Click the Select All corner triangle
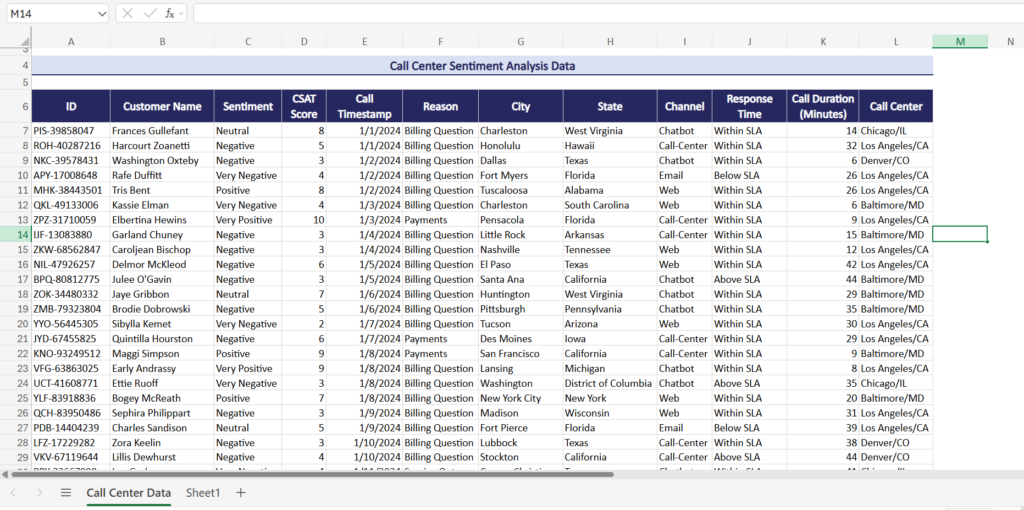The height and width of the screenshot is (510, 1024). click(x=26, y=43)
